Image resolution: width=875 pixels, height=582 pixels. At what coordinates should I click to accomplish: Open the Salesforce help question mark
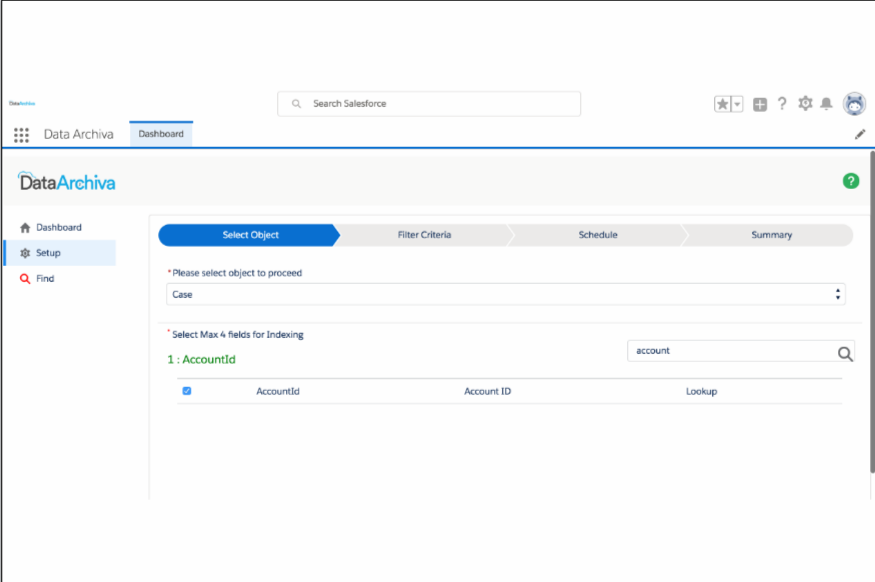click(782, 104)
